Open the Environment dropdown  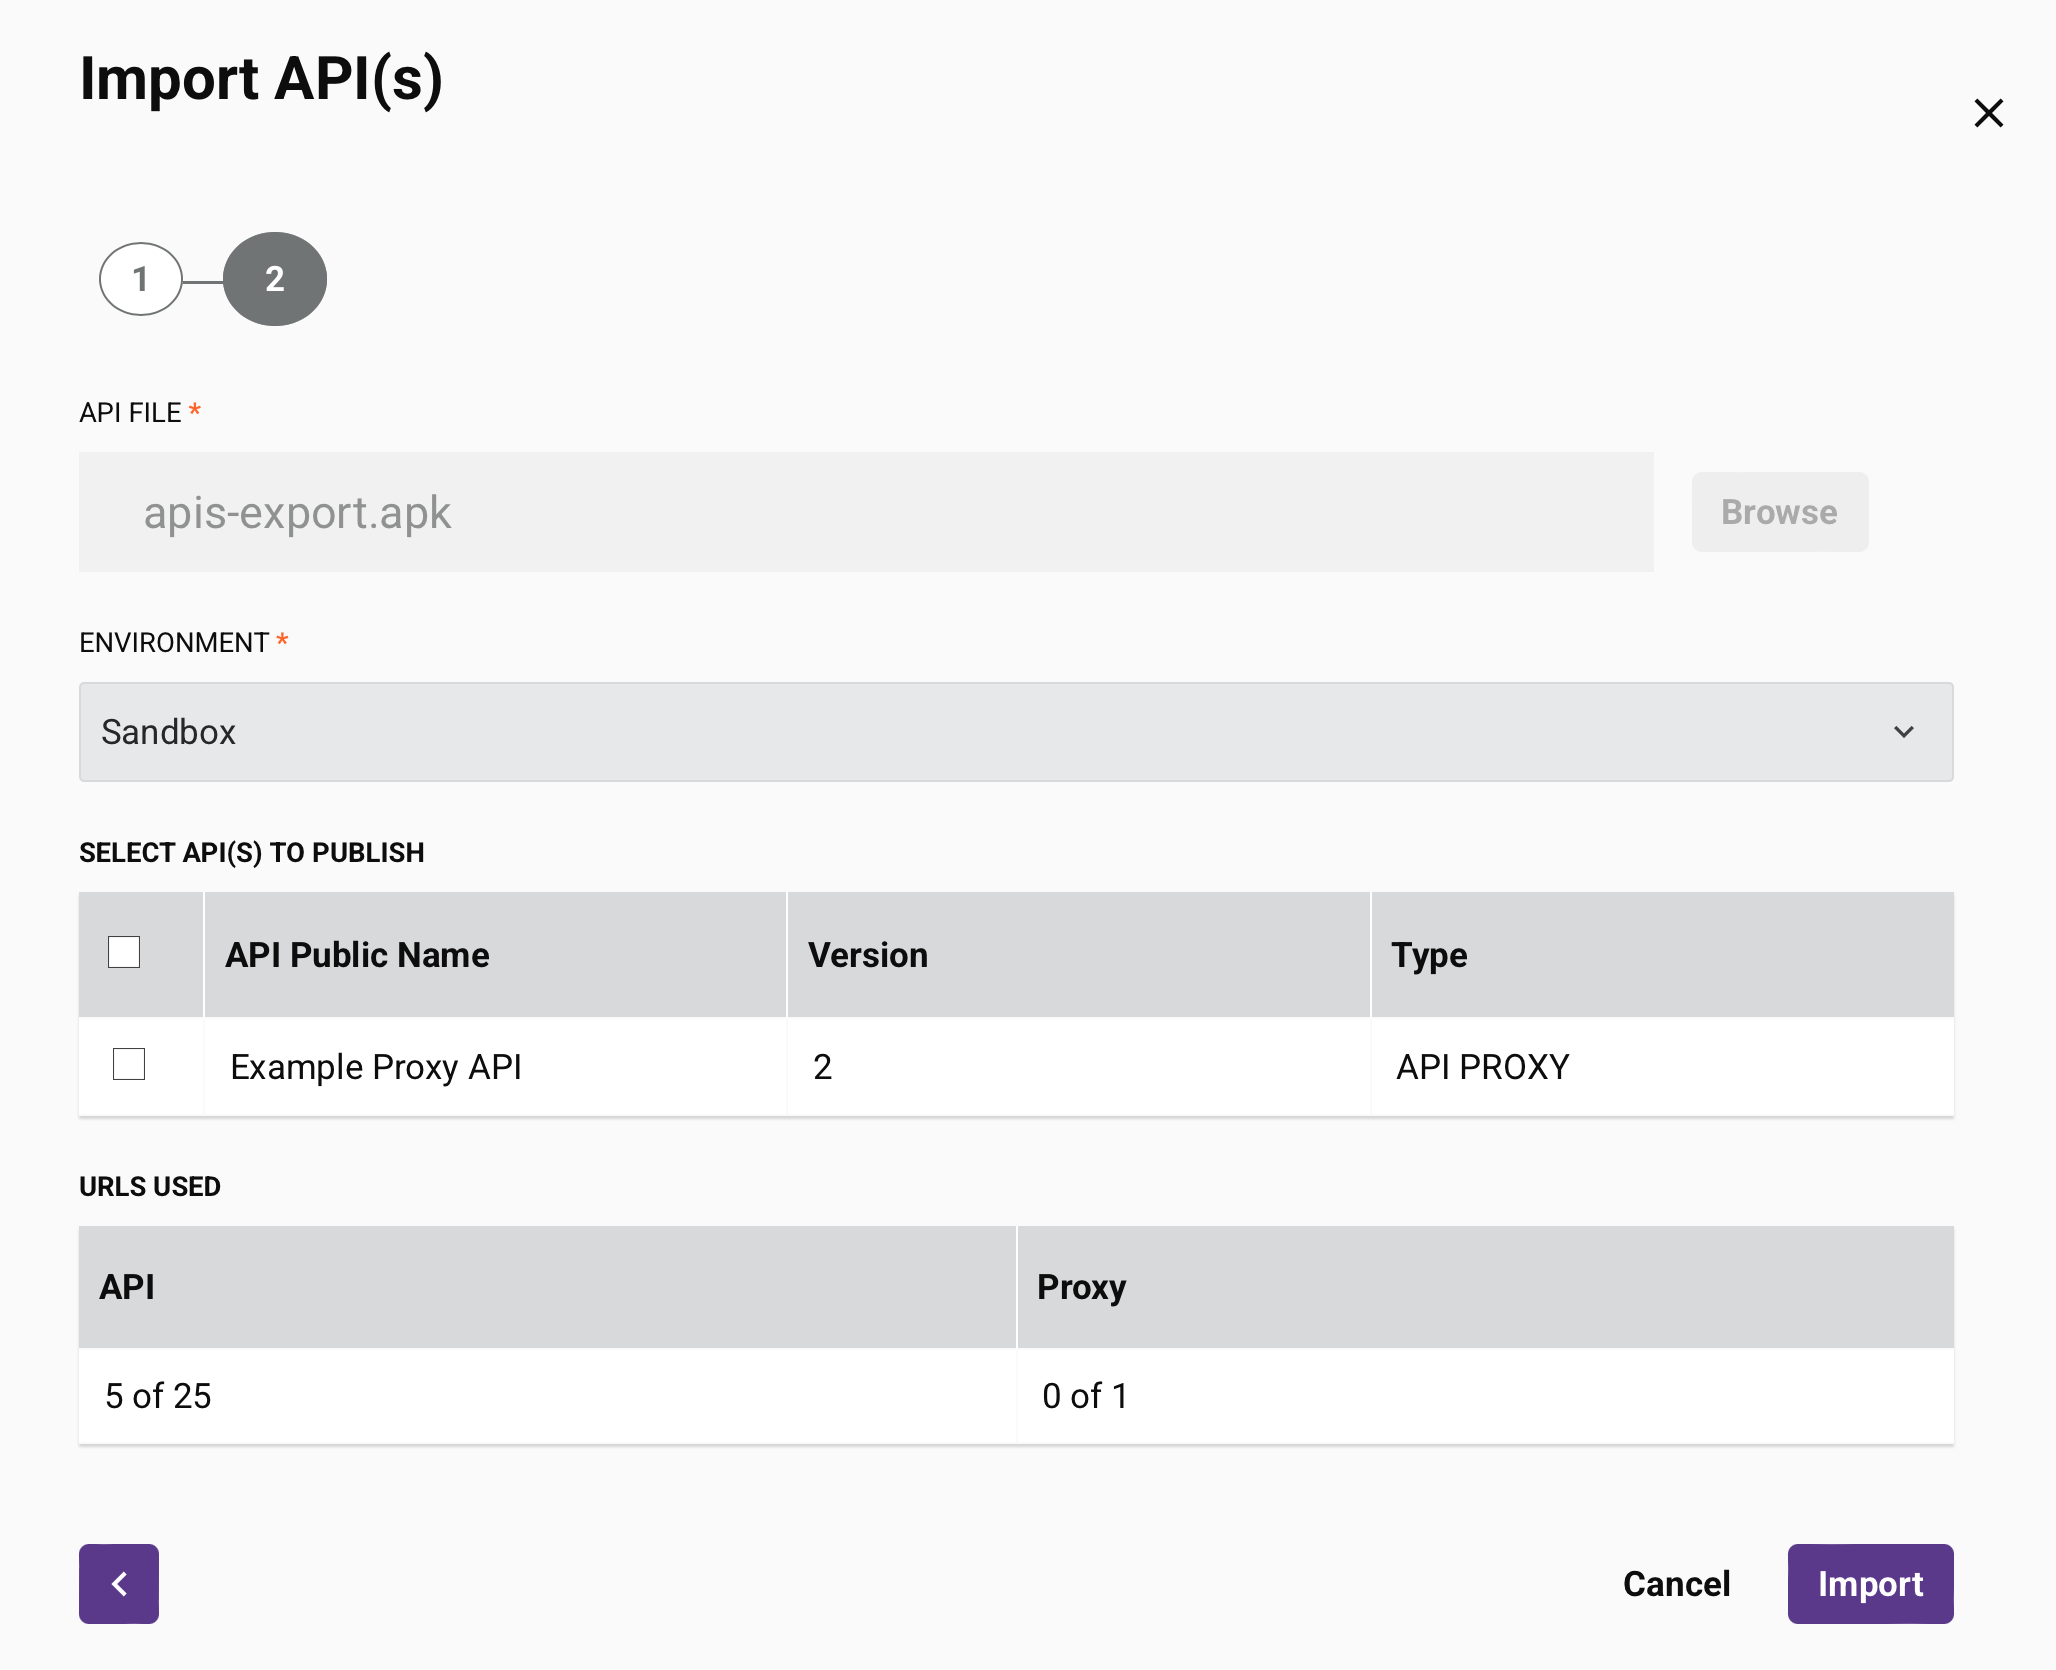click(1016, 732)
